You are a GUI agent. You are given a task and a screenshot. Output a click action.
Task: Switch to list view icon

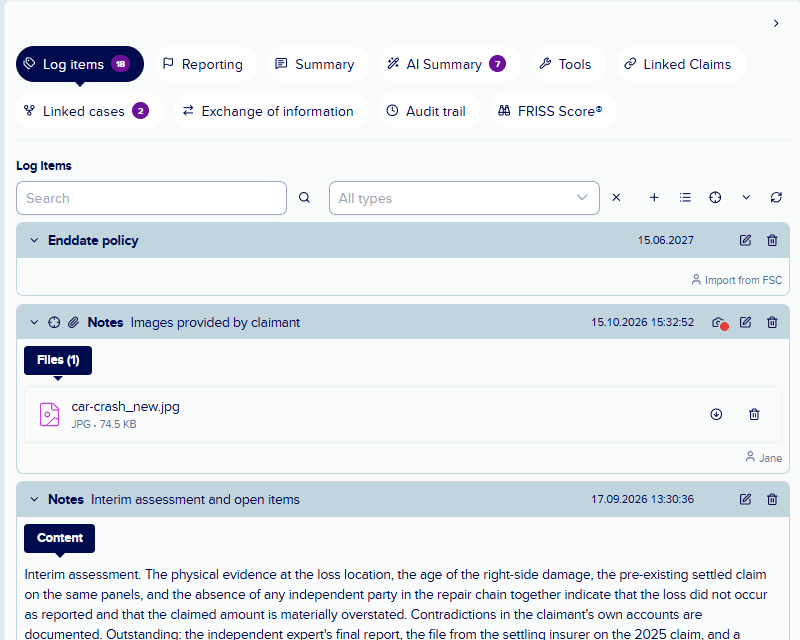[685, 198]
